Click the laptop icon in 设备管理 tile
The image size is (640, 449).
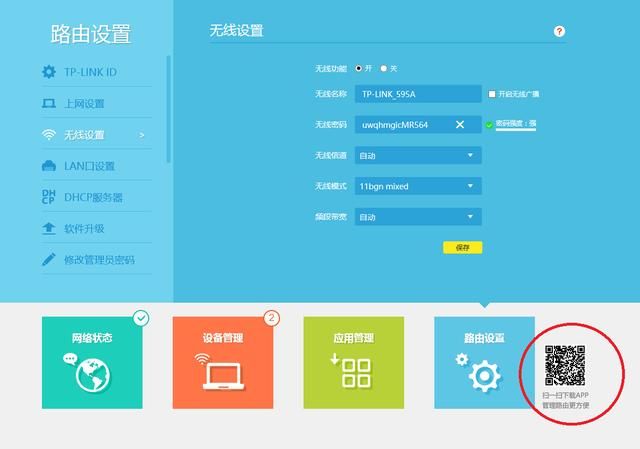click(x=223, y=376)
